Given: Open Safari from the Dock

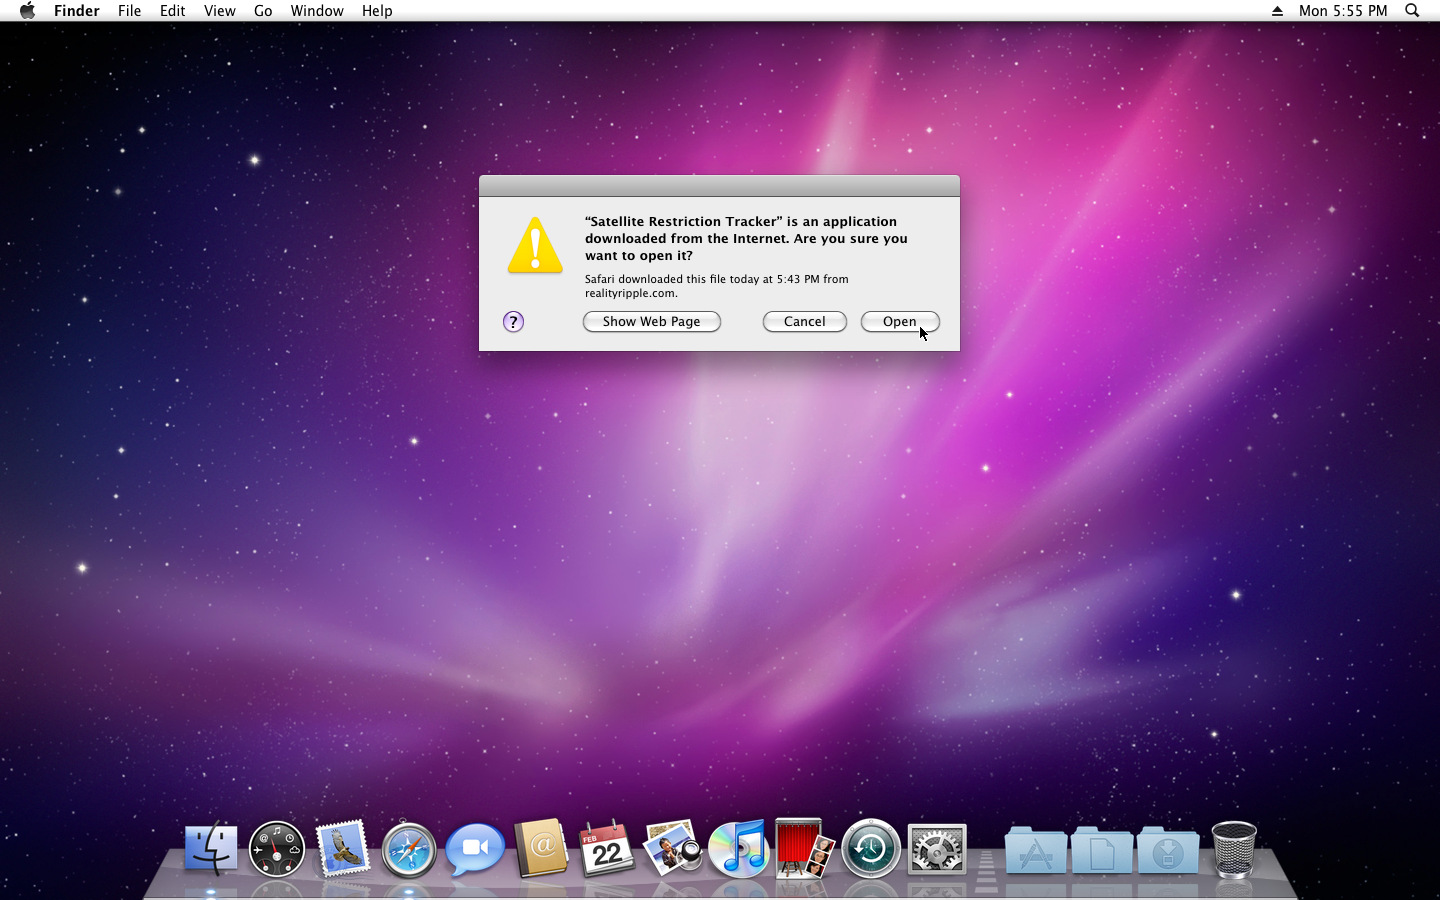Looking at the screenshot, I should 409,849.
